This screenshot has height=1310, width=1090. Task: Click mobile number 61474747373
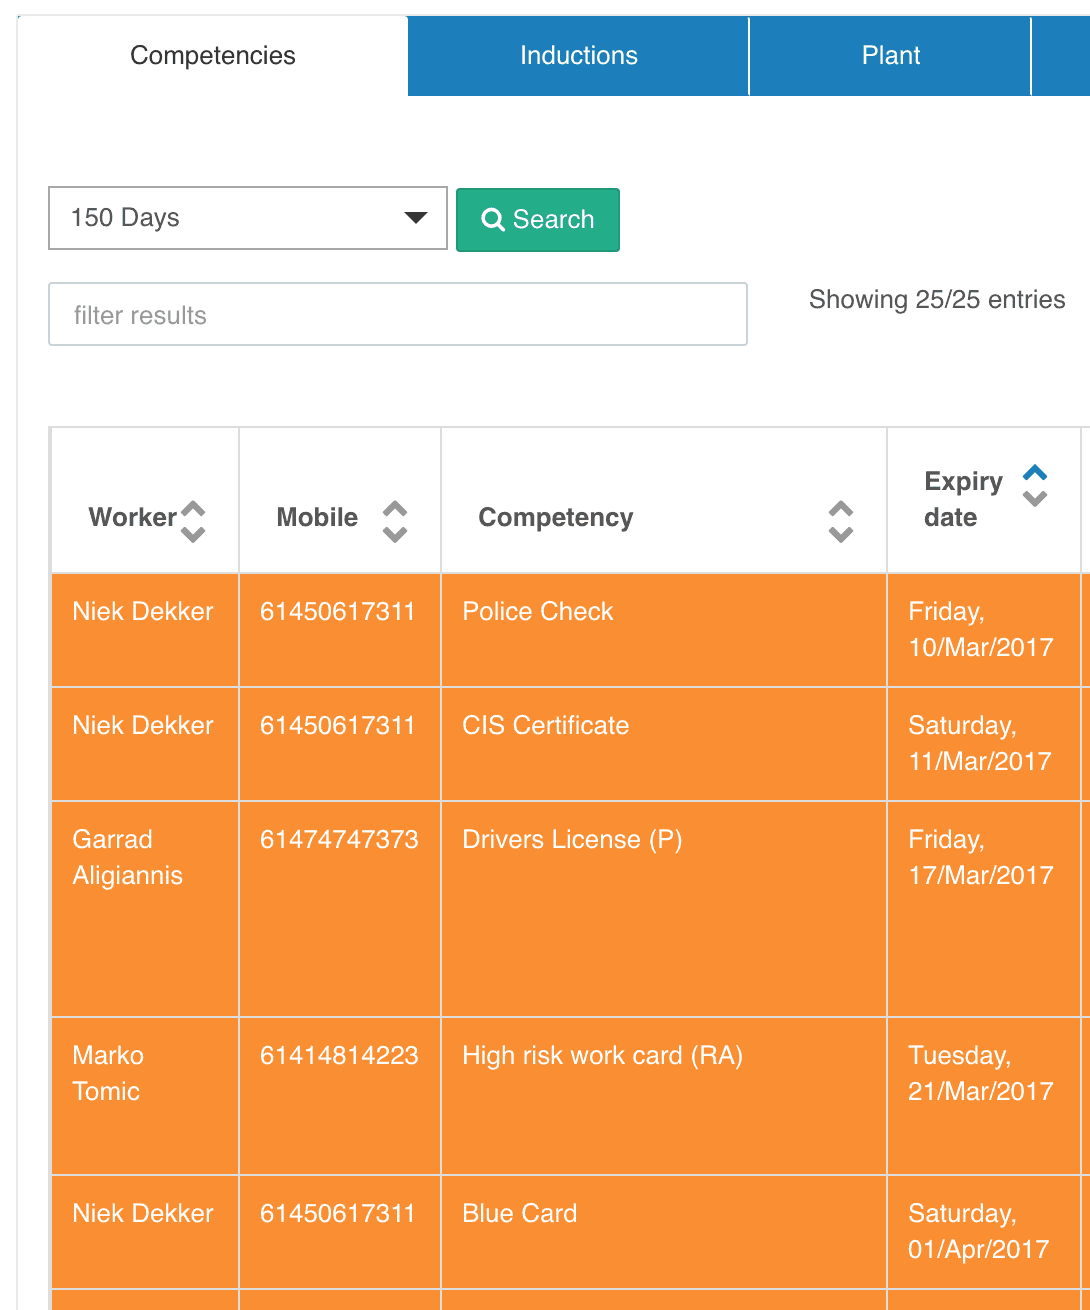[x=339, y=839]
